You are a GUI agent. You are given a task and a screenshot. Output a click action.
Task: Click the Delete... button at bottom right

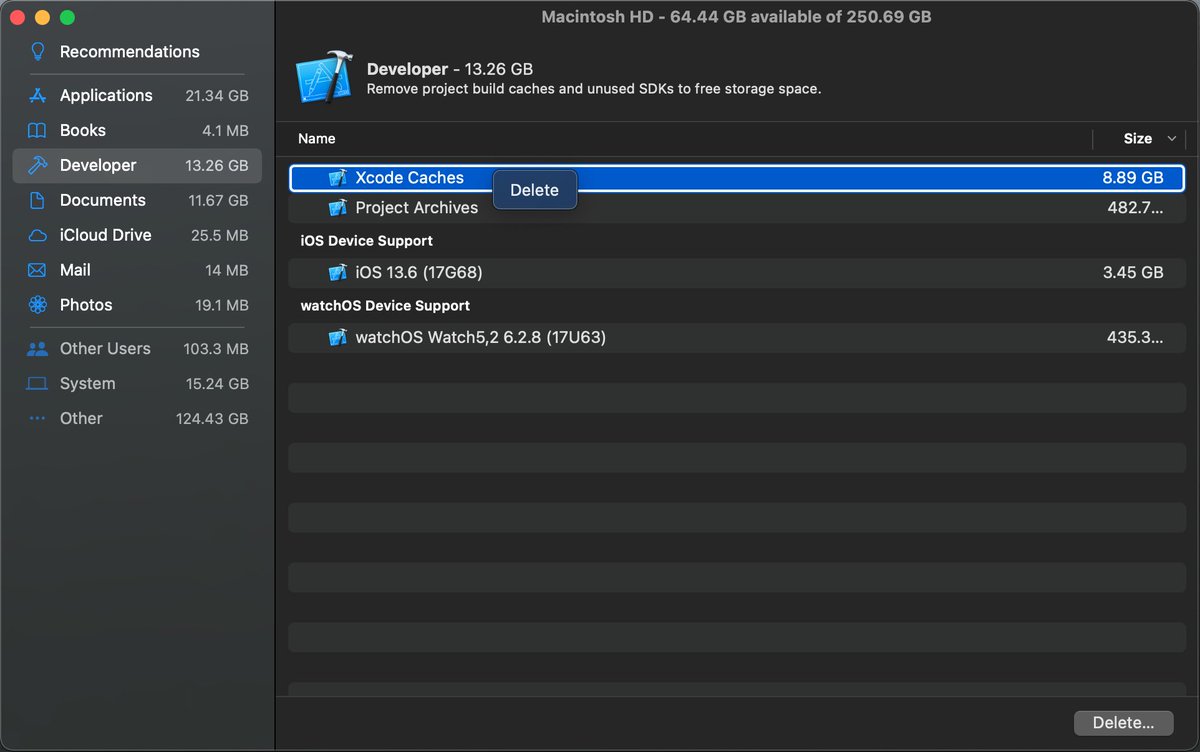click(x=1124, y=722)
